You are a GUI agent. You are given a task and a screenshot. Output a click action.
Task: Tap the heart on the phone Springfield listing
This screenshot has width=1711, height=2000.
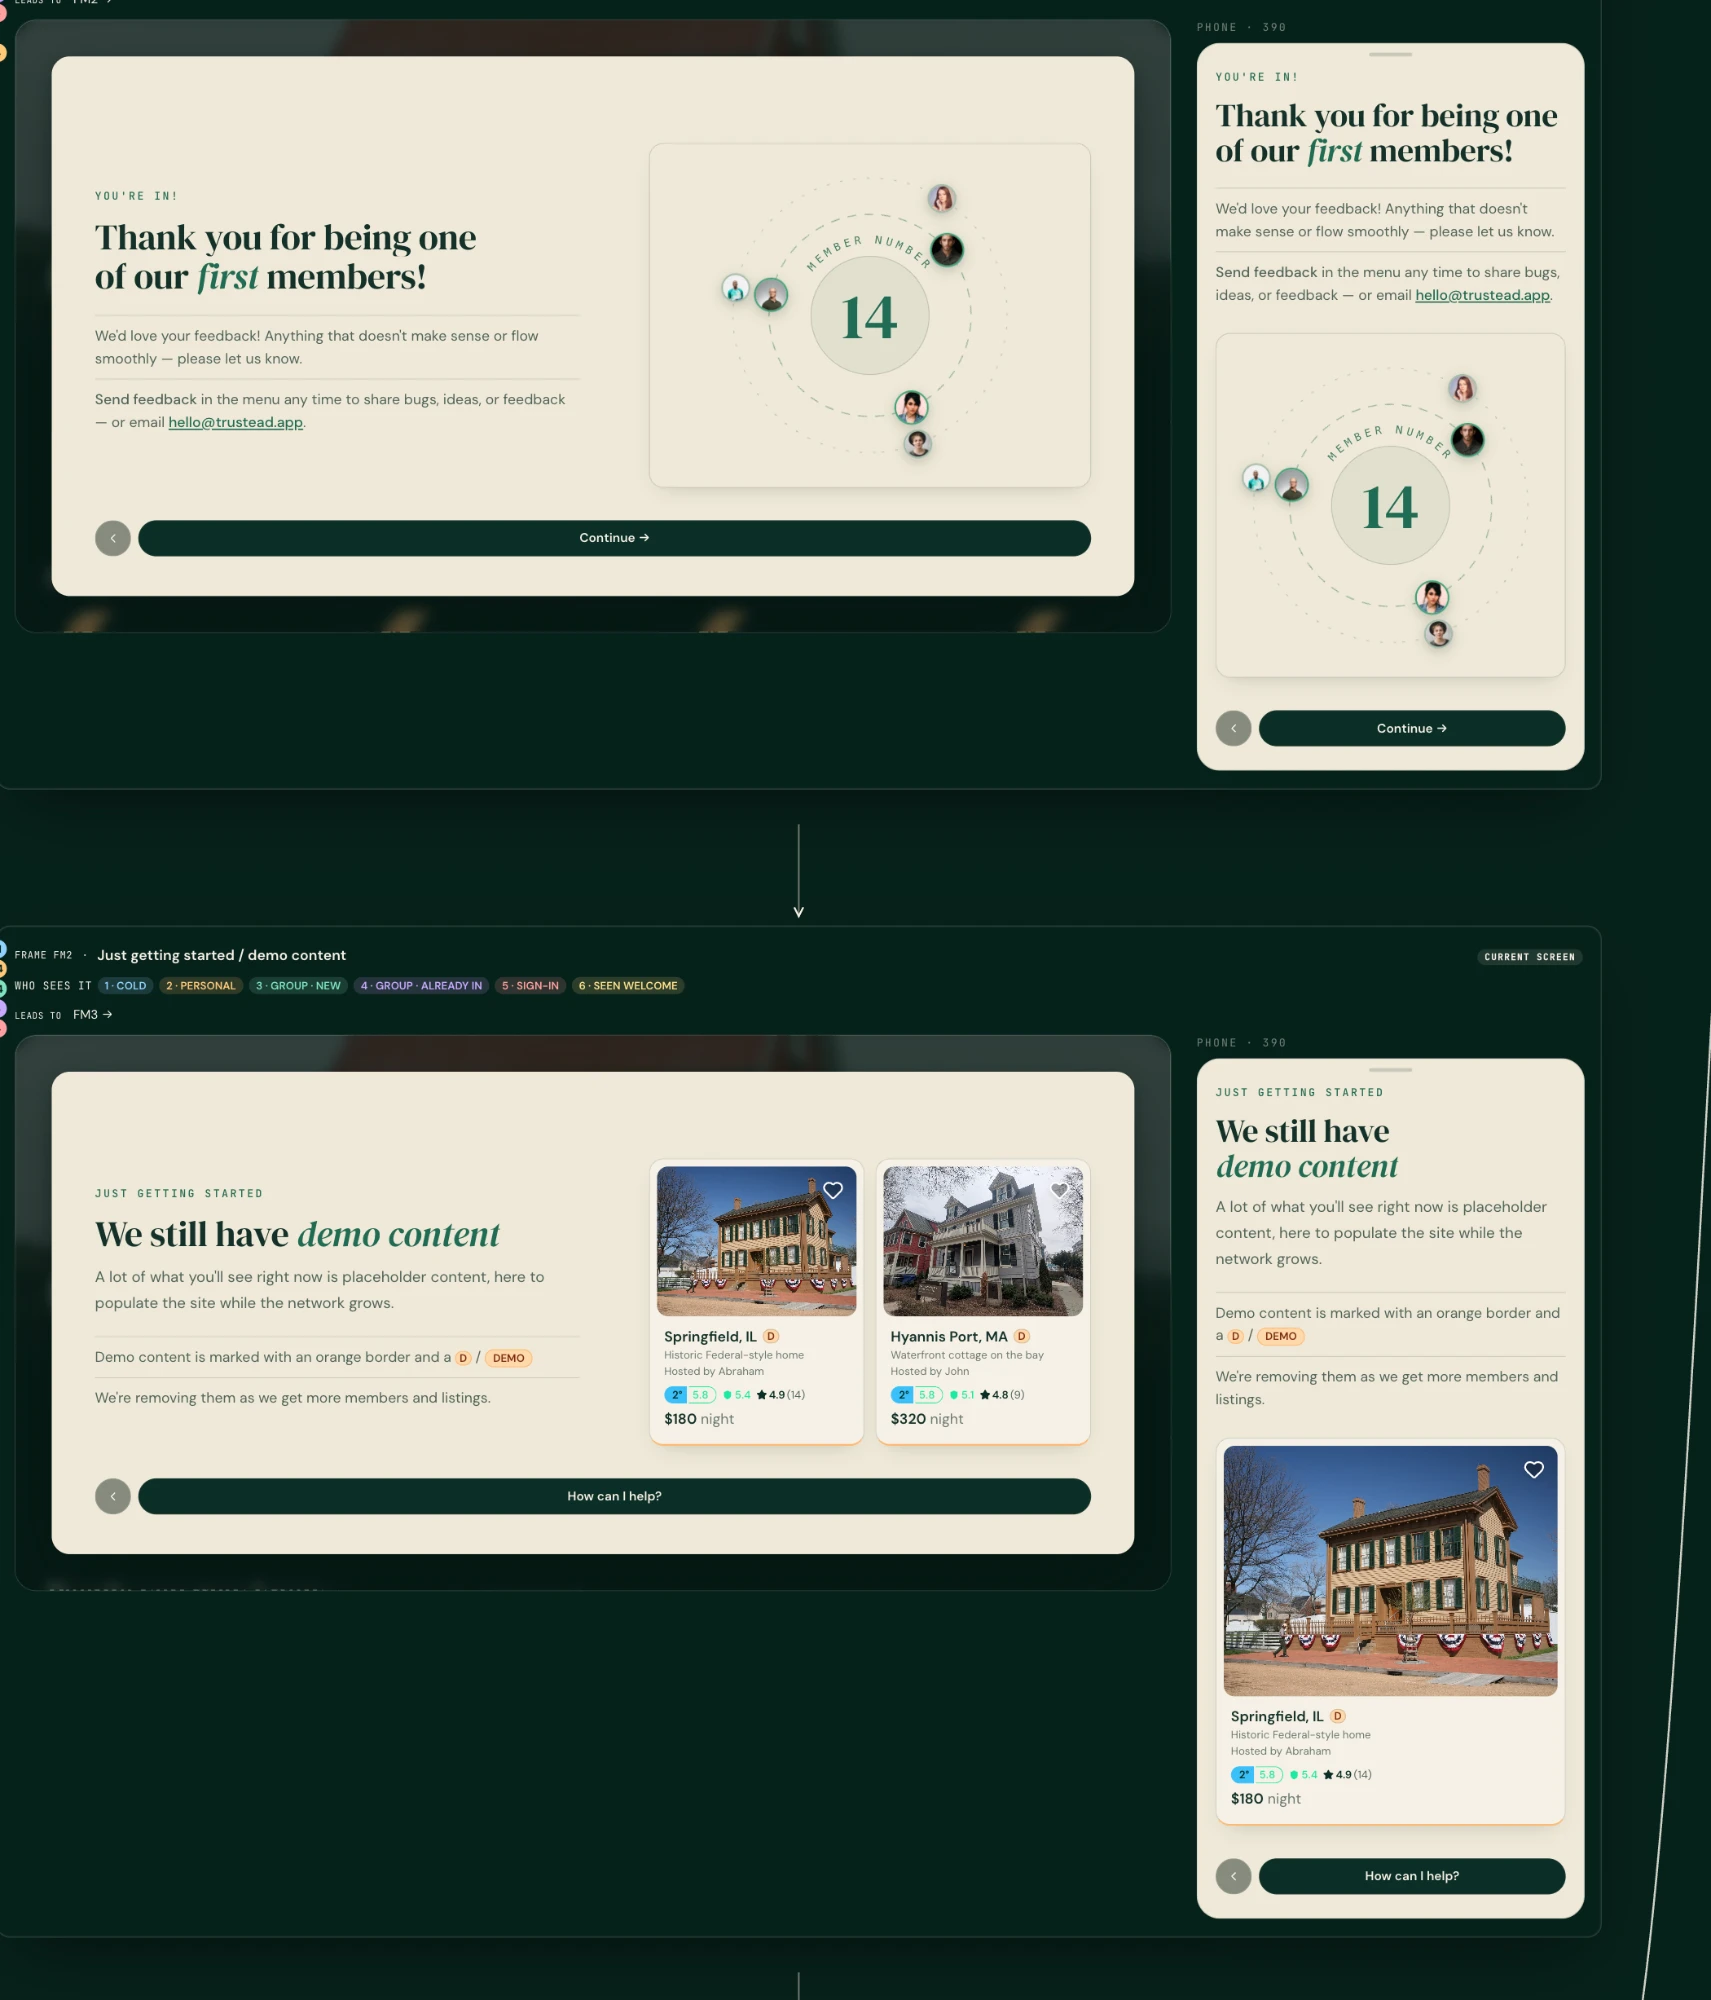[1534, 1469]
